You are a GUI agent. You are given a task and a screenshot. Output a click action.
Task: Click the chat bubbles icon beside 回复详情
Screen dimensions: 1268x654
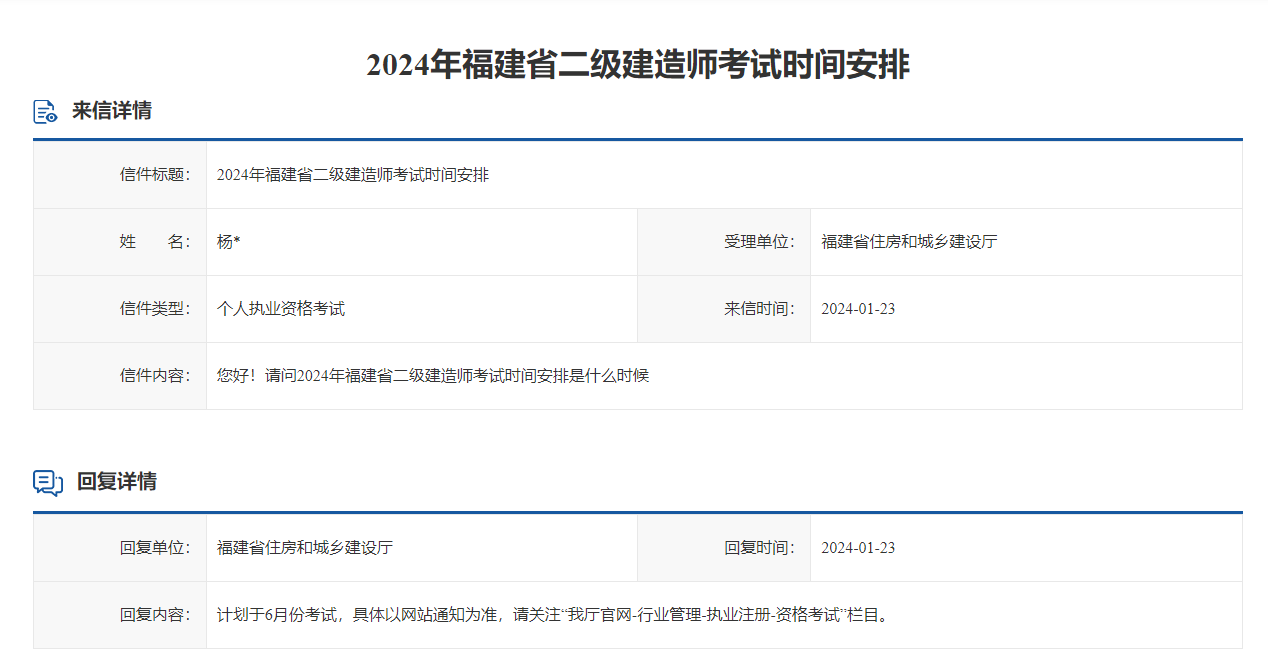(x=45, y=480)
